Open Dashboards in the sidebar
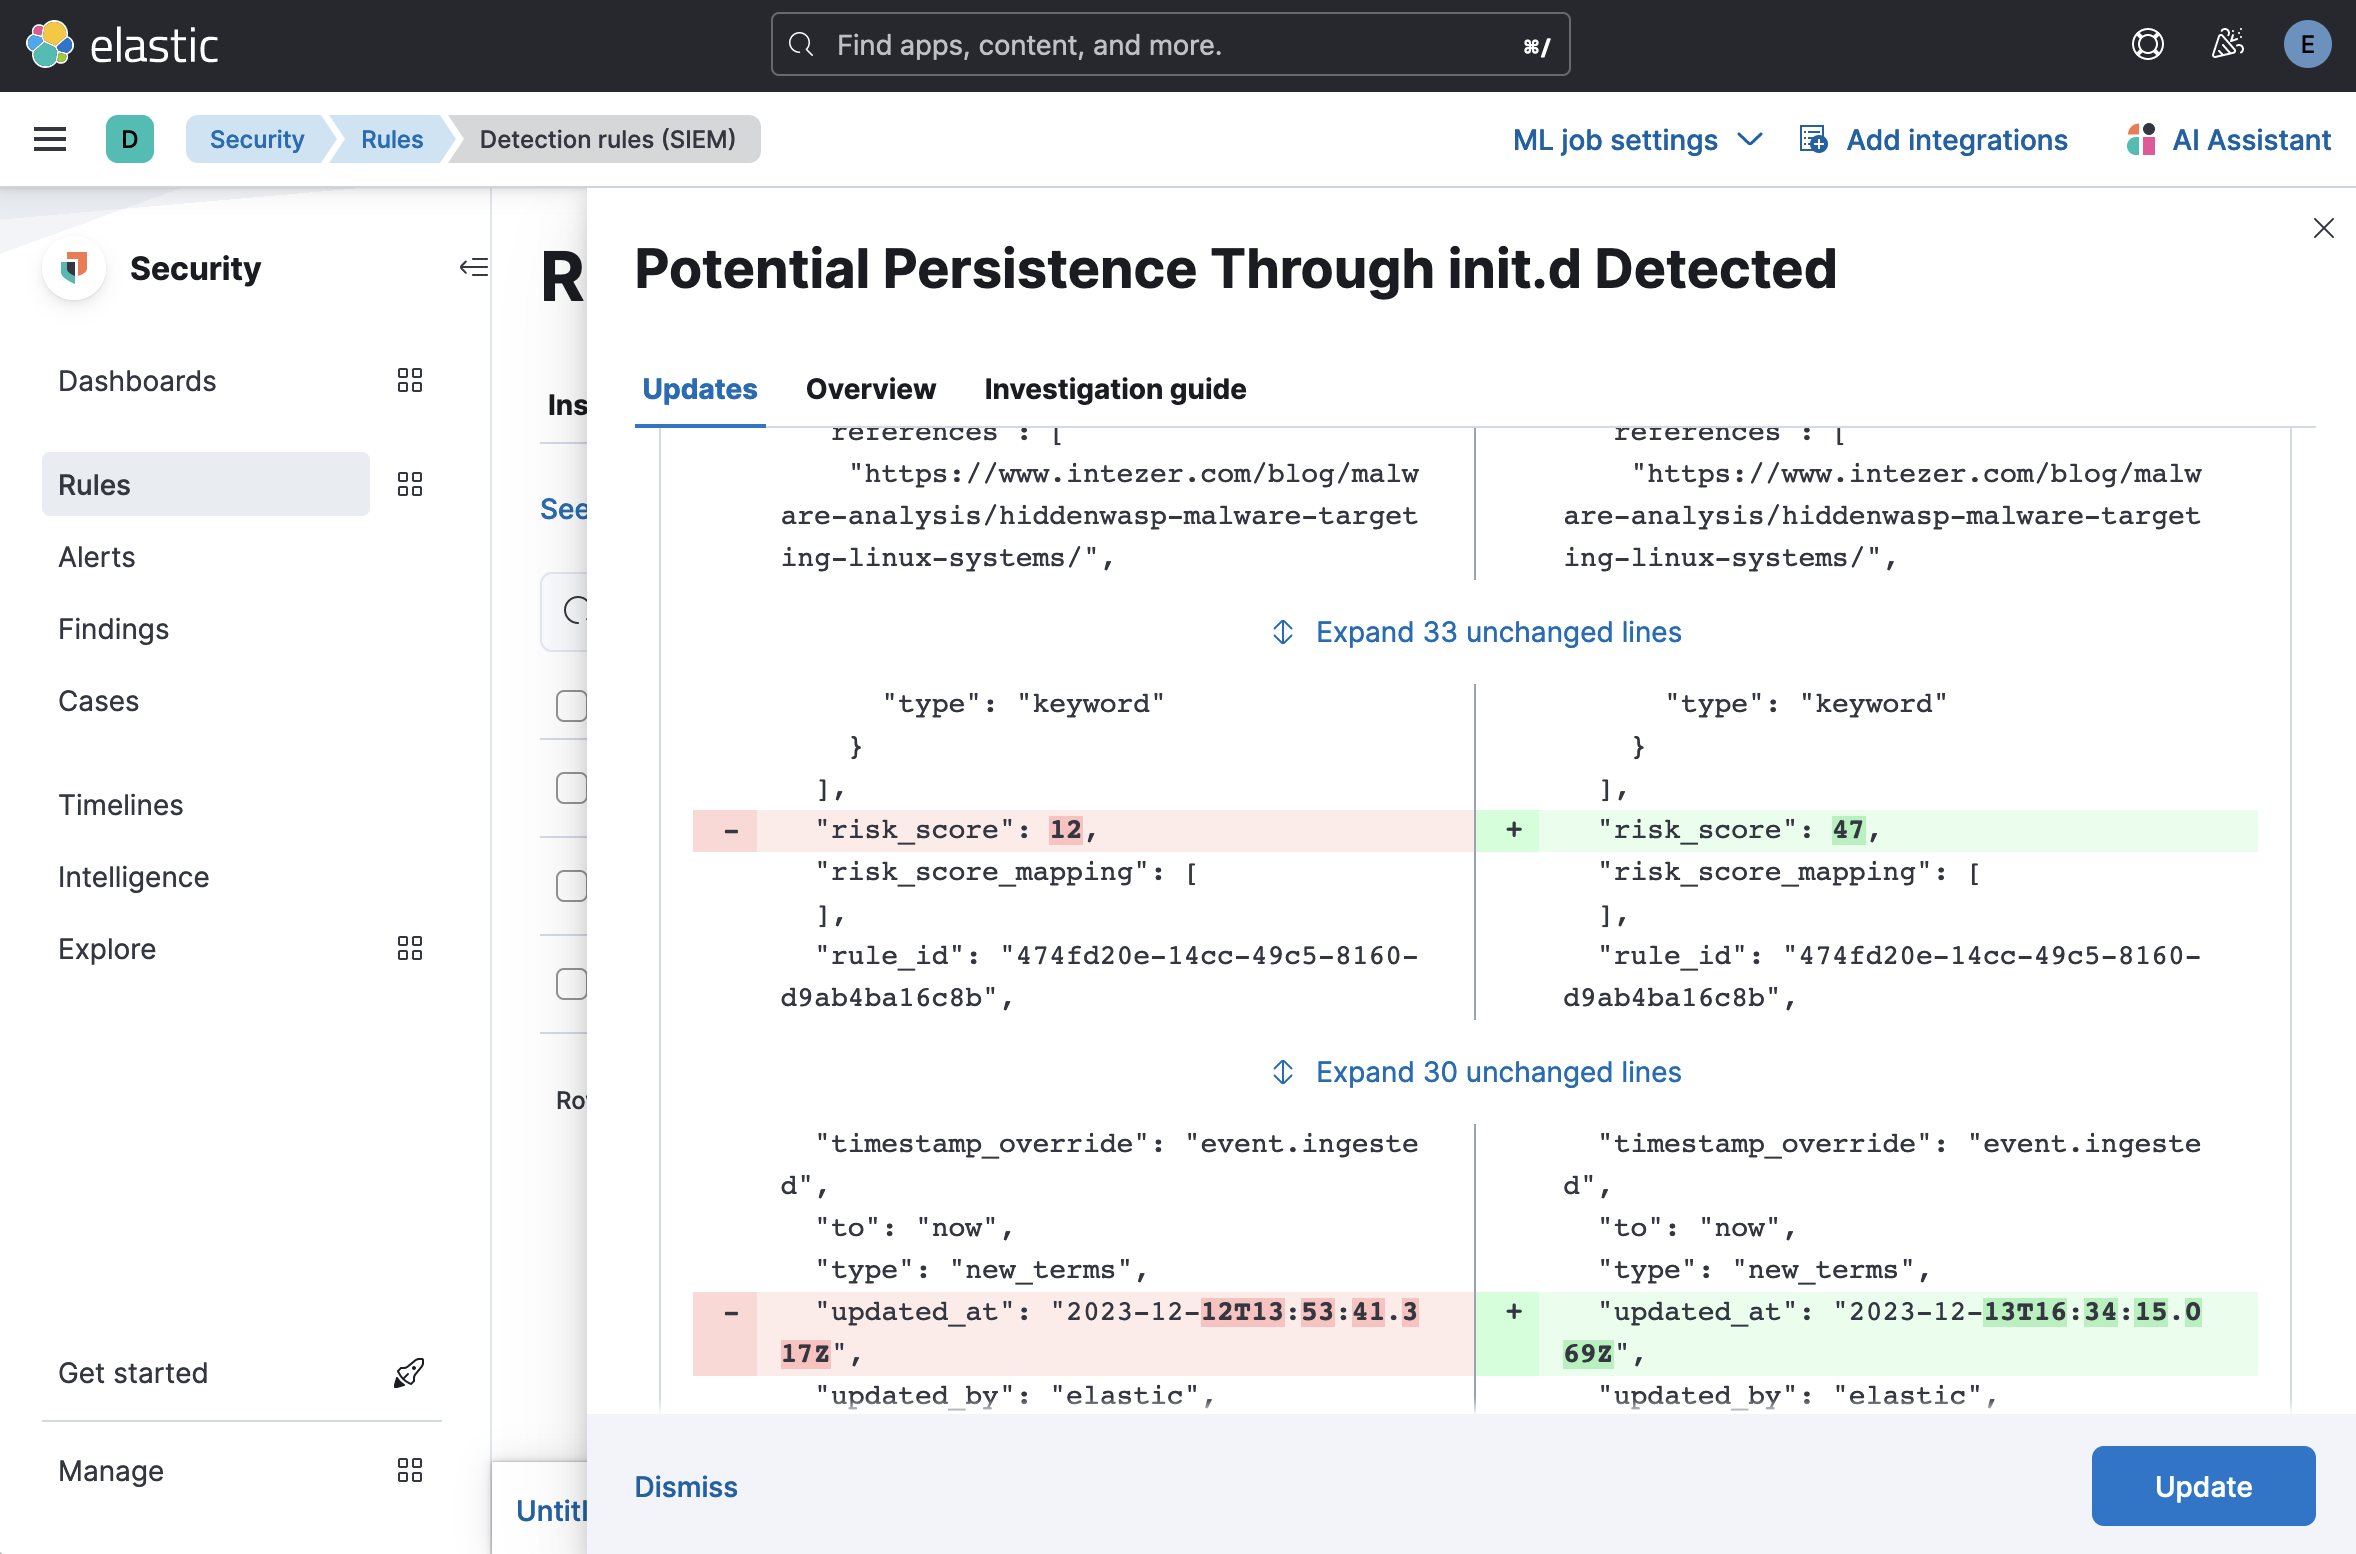This screenshot has height=1554, width=2356. (137, 381)
